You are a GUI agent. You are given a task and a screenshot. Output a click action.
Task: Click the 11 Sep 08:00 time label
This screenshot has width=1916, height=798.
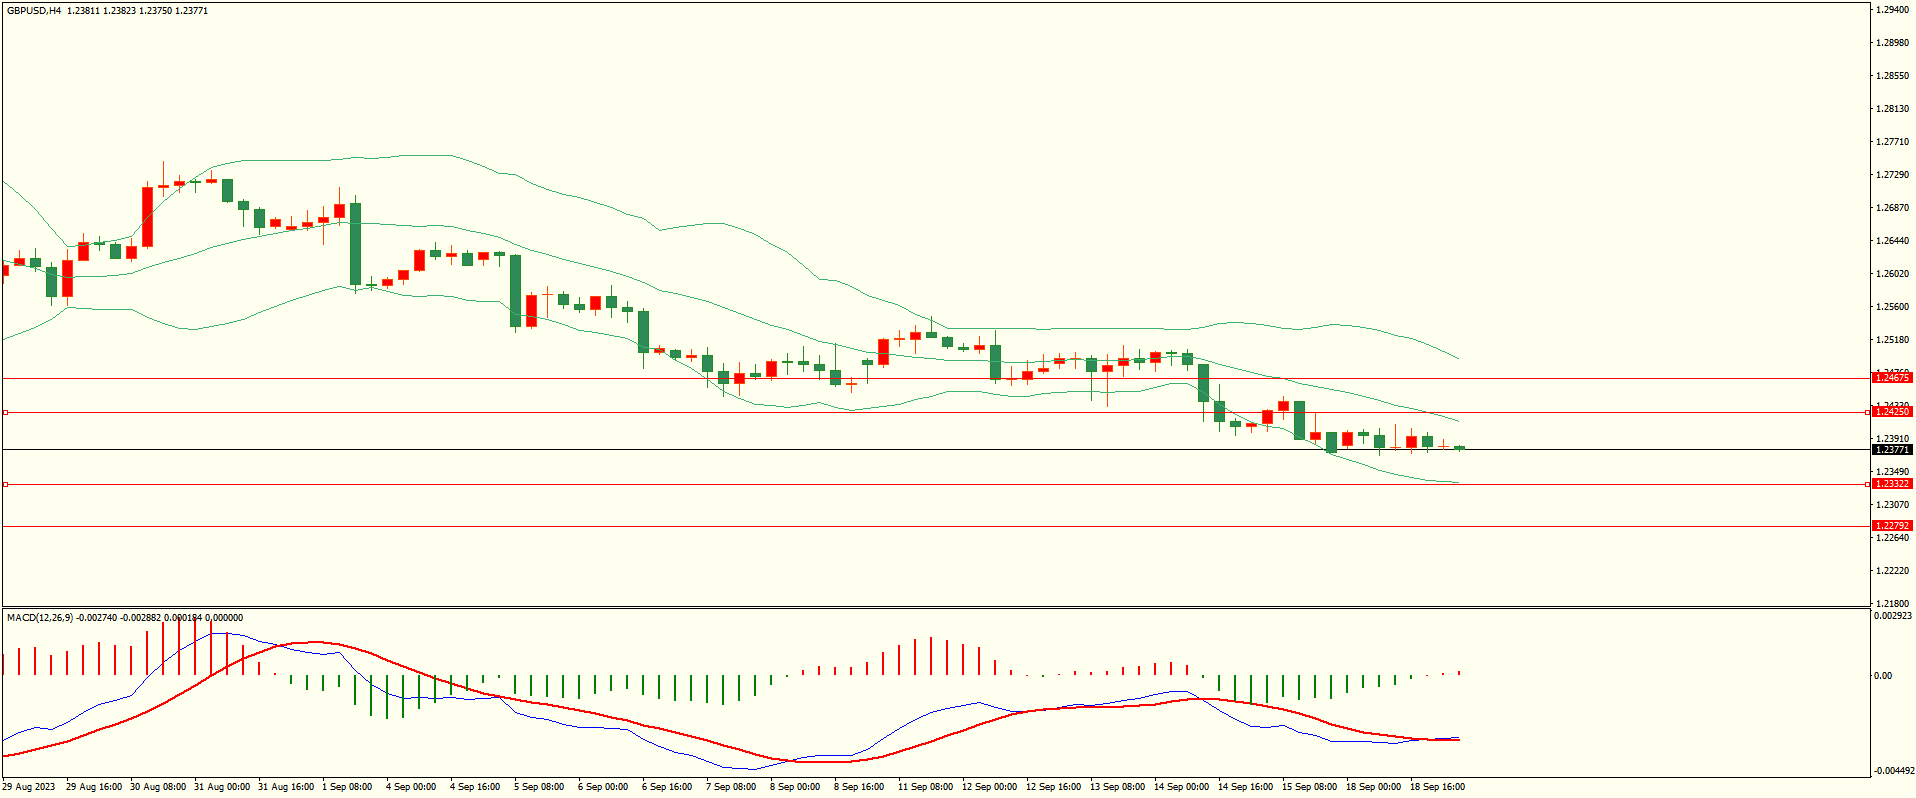pyautogui.click(x=925, y=787)
